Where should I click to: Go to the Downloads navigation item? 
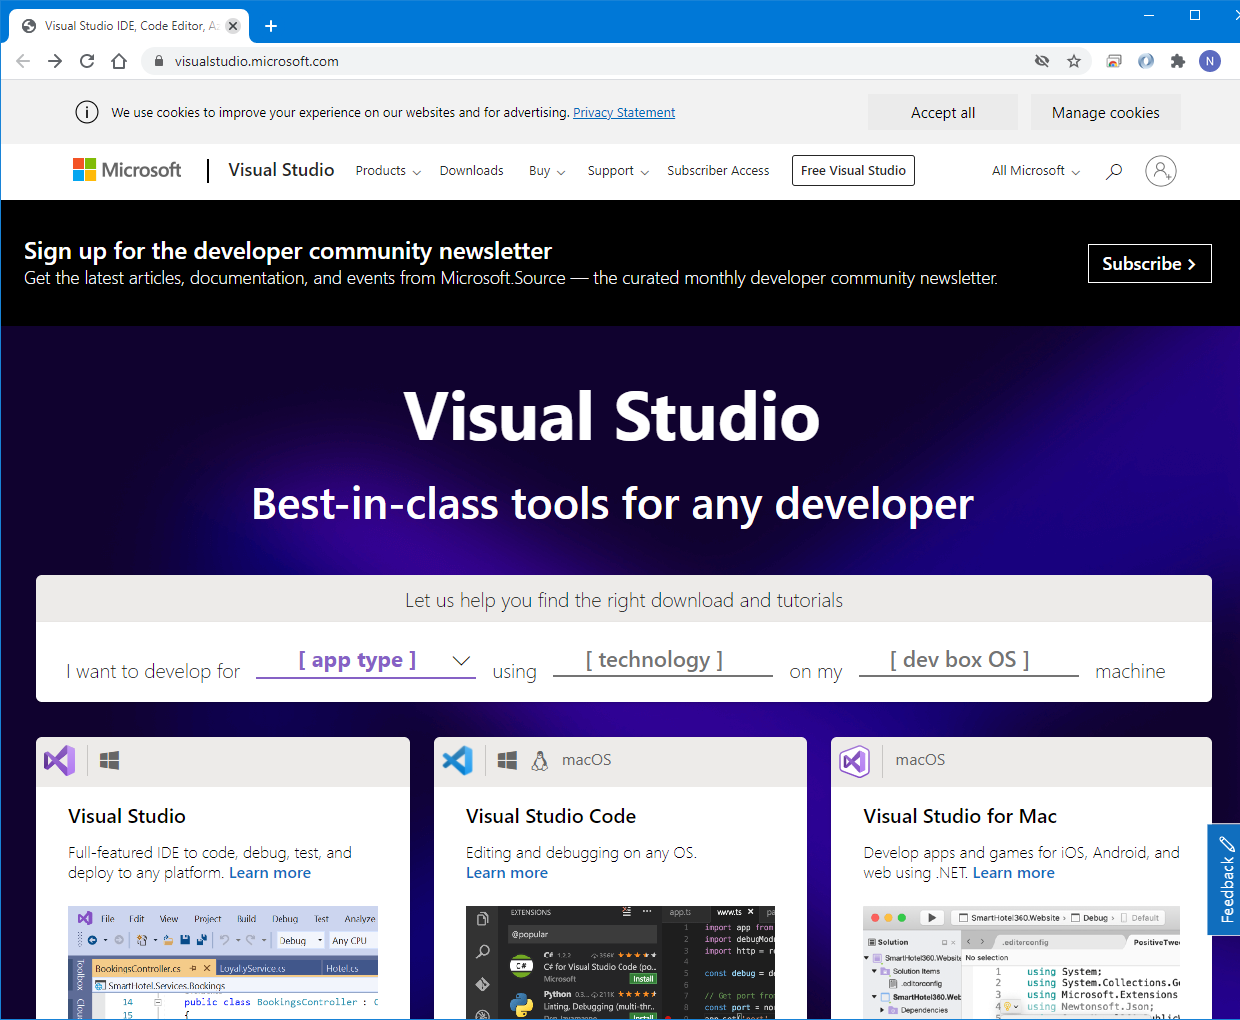tap(471, 171)
